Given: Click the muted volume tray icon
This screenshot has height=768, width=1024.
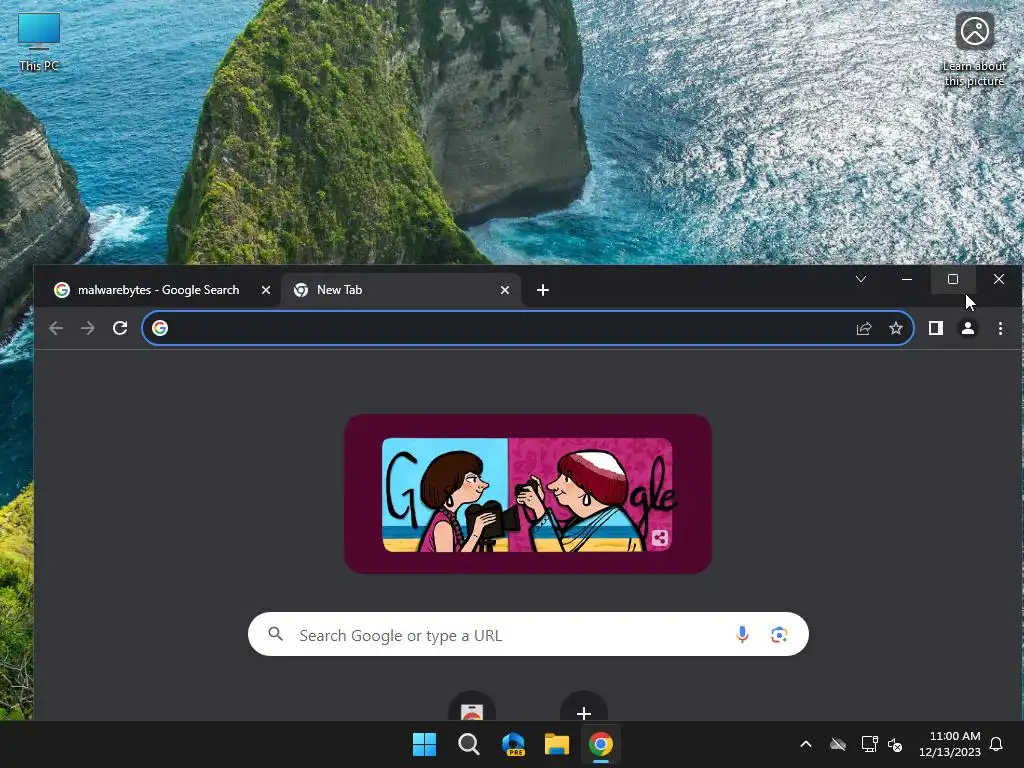Looking at the screenshot, I should point(895,744).
